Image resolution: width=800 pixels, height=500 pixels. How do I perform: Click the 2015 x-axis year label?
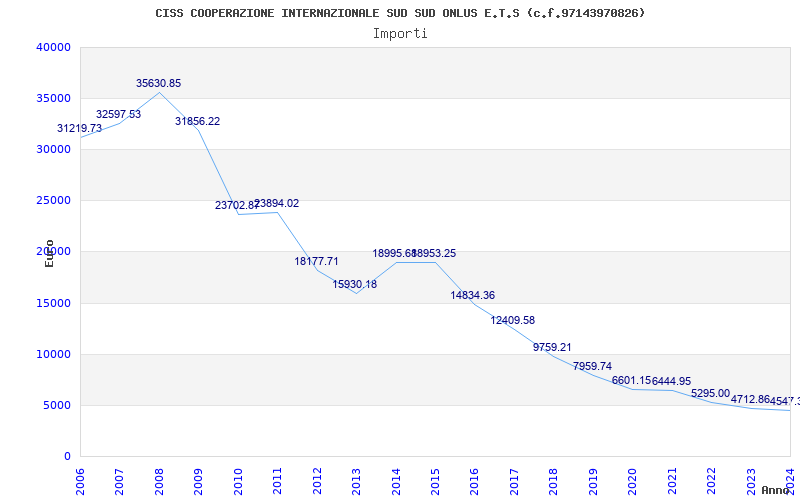[435, 481]
